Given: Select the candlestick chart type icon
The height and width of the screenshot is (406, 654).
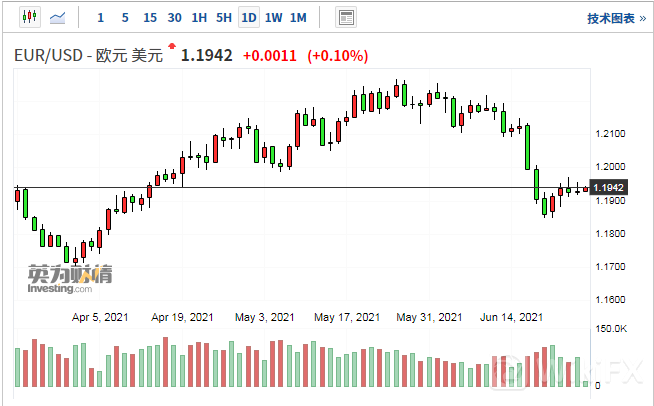Looking at the screenshot, I should pos(27,17).
